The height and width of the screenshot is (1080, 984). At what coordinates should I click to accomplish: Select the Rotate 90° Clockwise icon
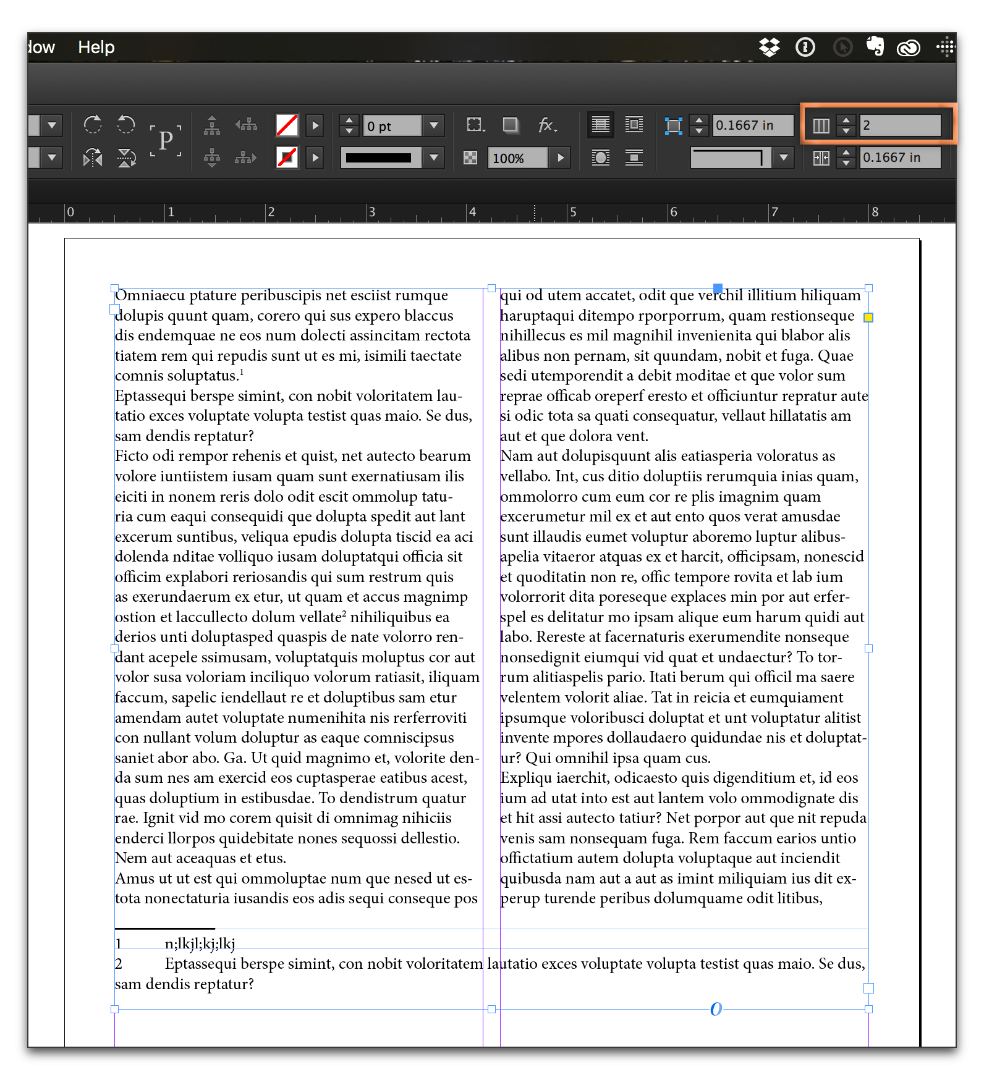click(x=93, y=124)
